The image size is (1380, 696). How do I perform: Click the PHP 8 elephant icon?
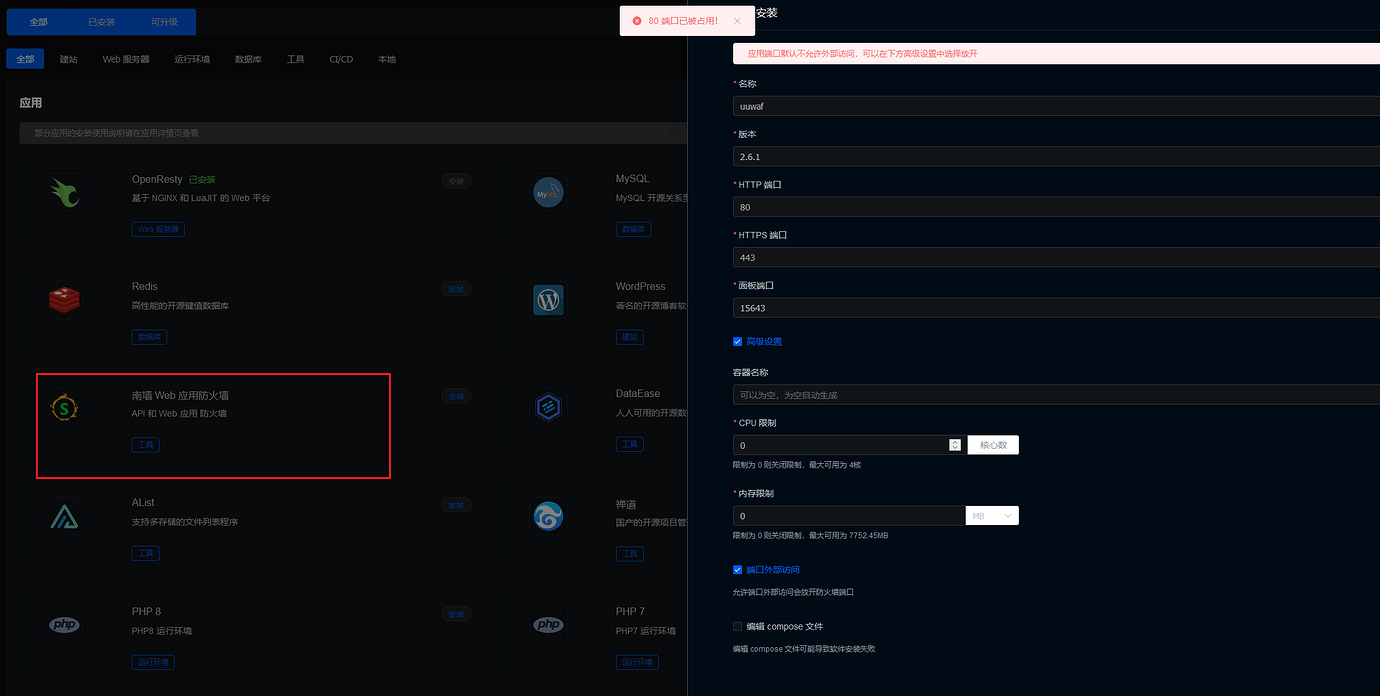coord(64,624)
